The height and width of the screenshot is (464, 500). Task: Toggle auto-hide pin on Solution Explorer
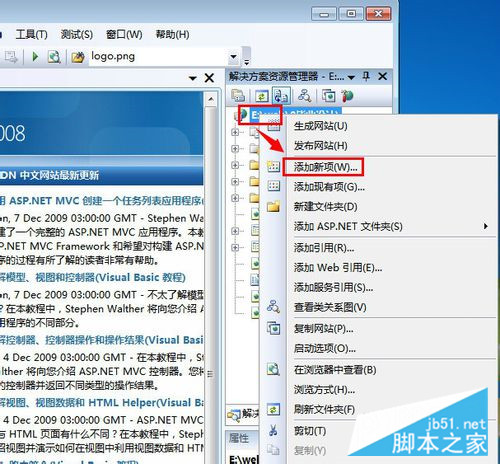point(366,77)
